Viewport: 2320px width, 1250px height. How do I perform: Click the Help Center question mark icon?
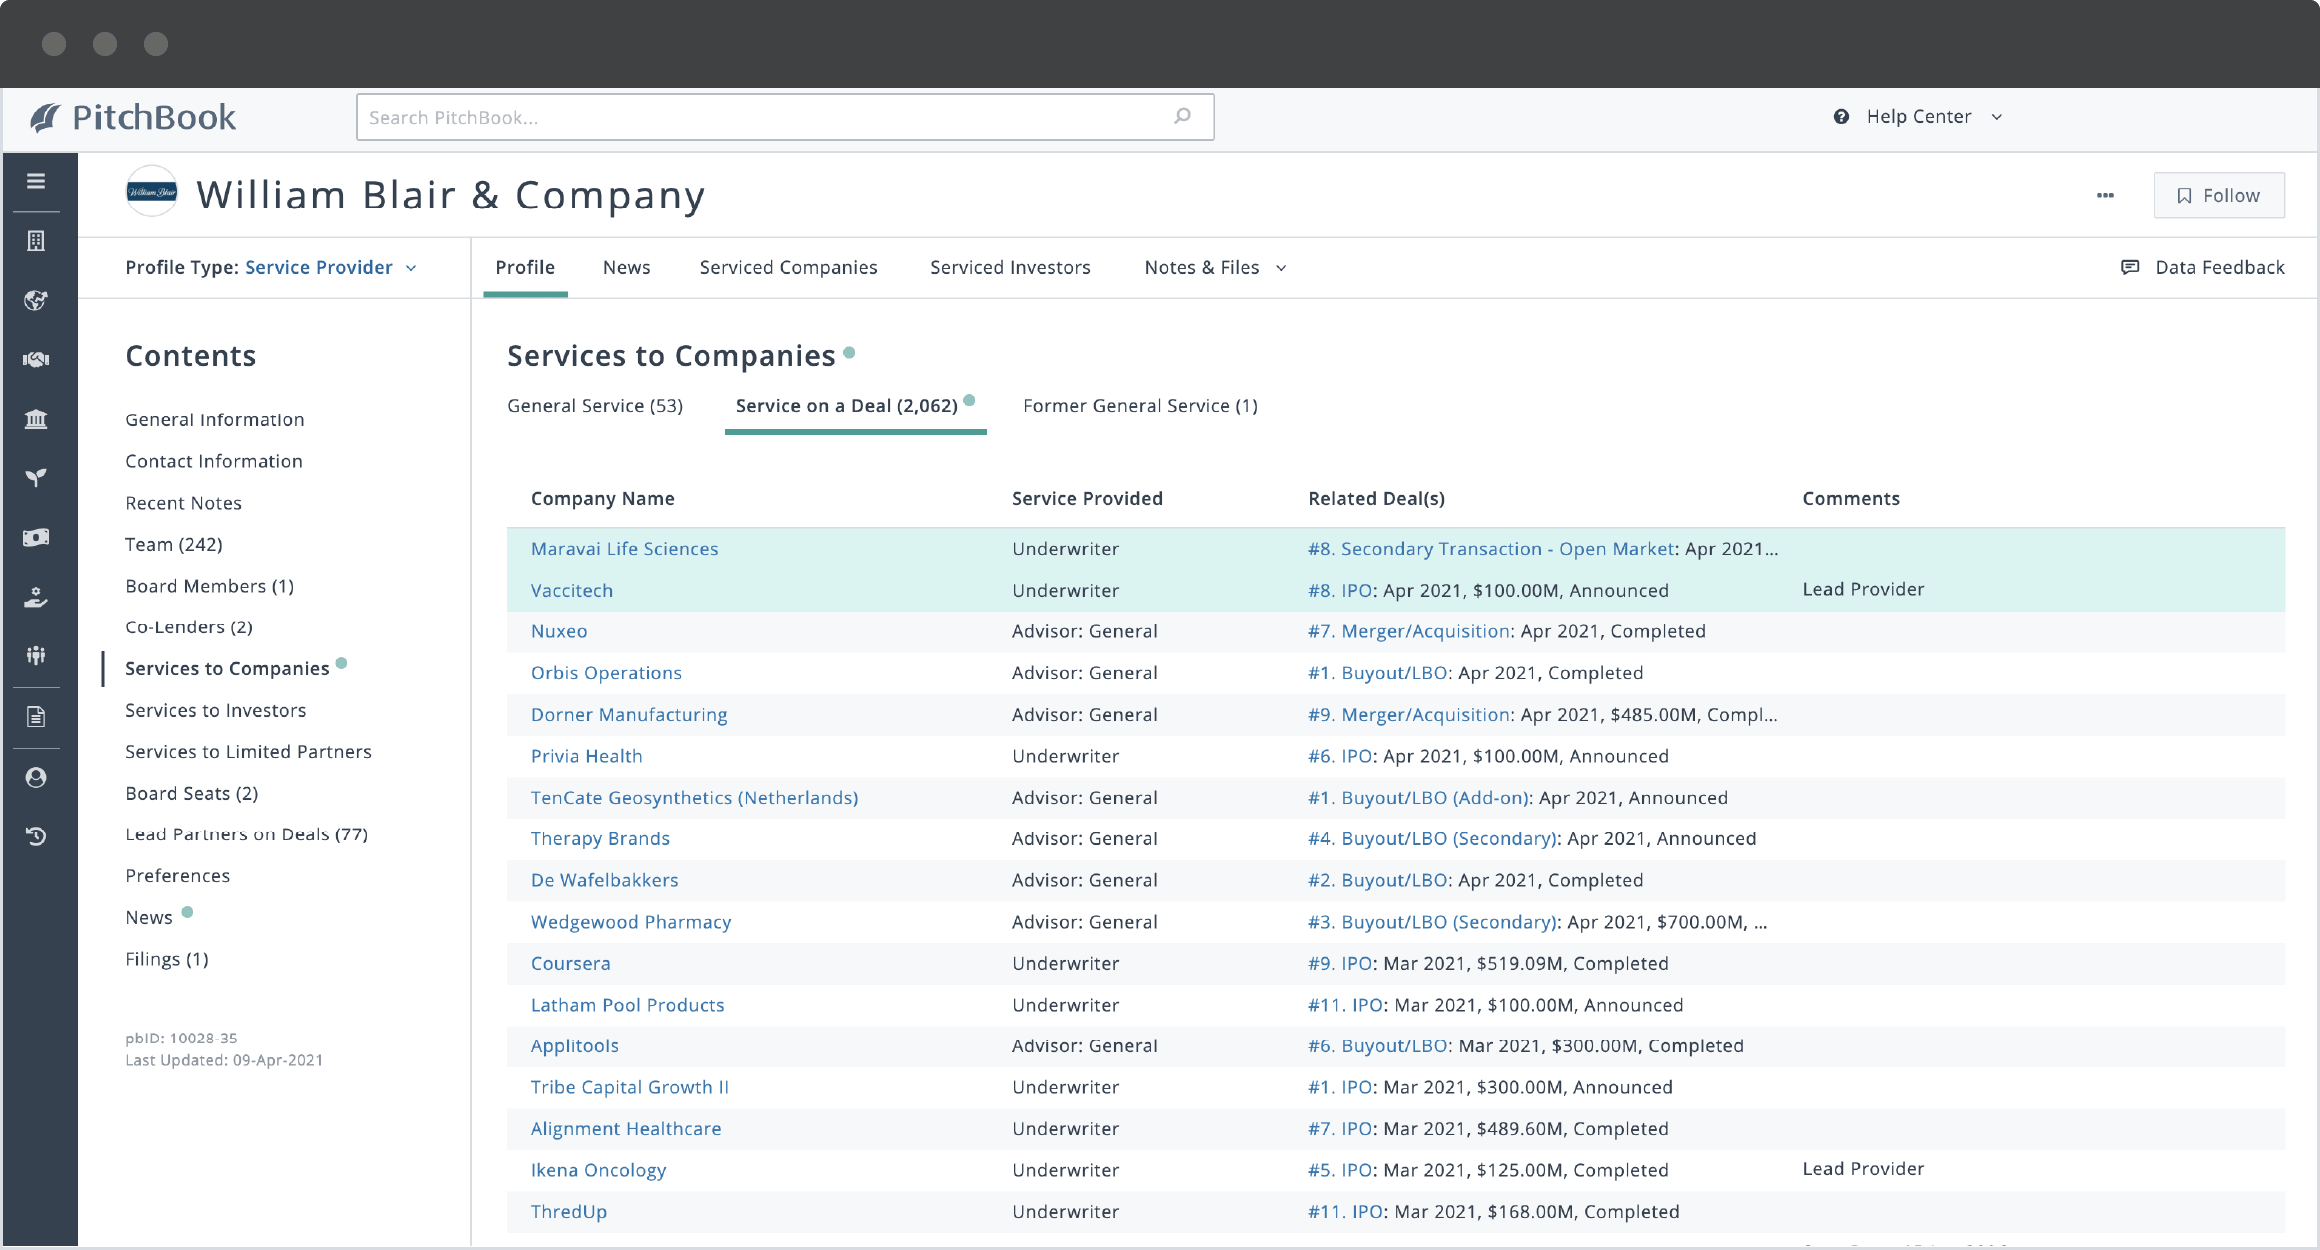(x=1841, y=117)
